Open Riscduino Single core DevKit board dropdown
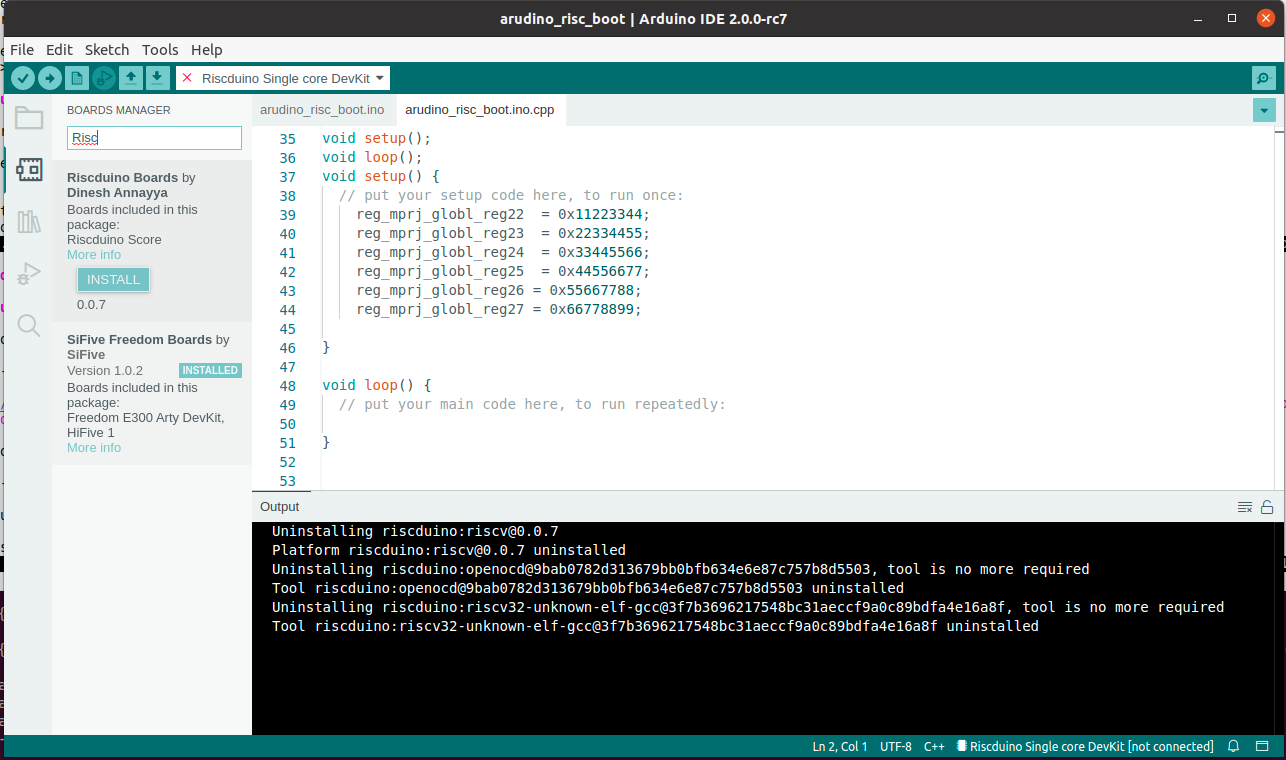This screenshot has height=760, width=1286. click(283, 78)
